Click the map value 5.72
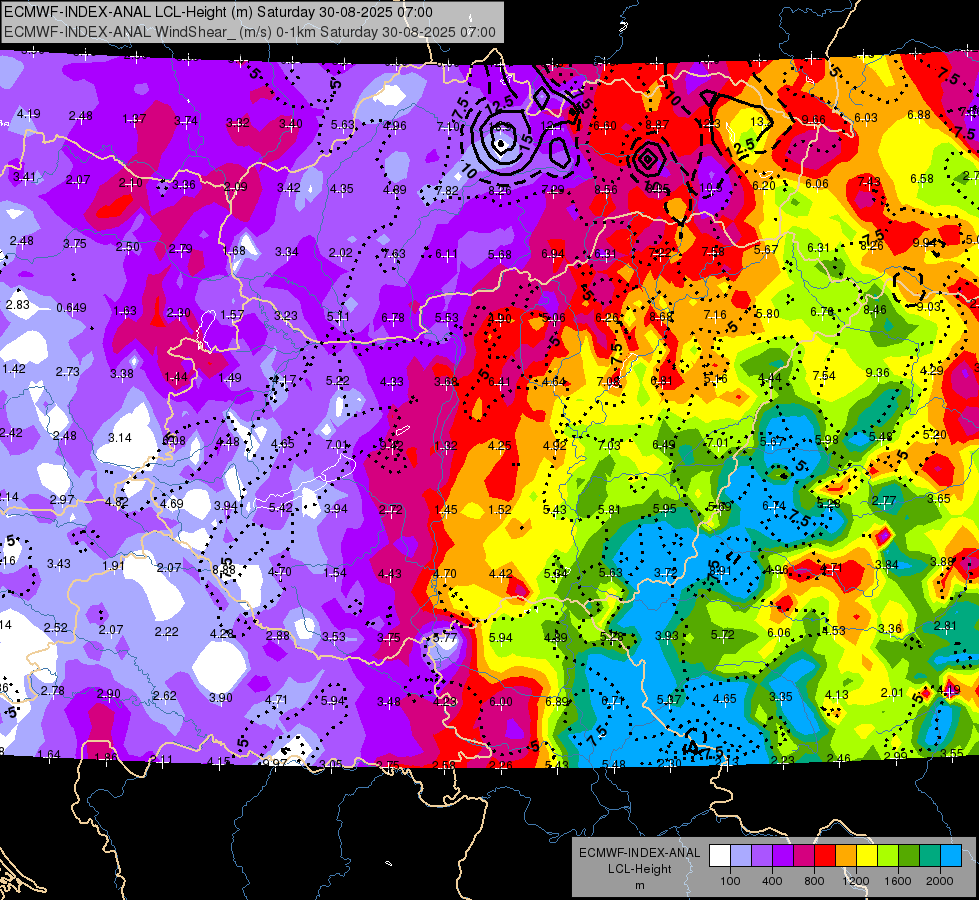 point(722,635)
